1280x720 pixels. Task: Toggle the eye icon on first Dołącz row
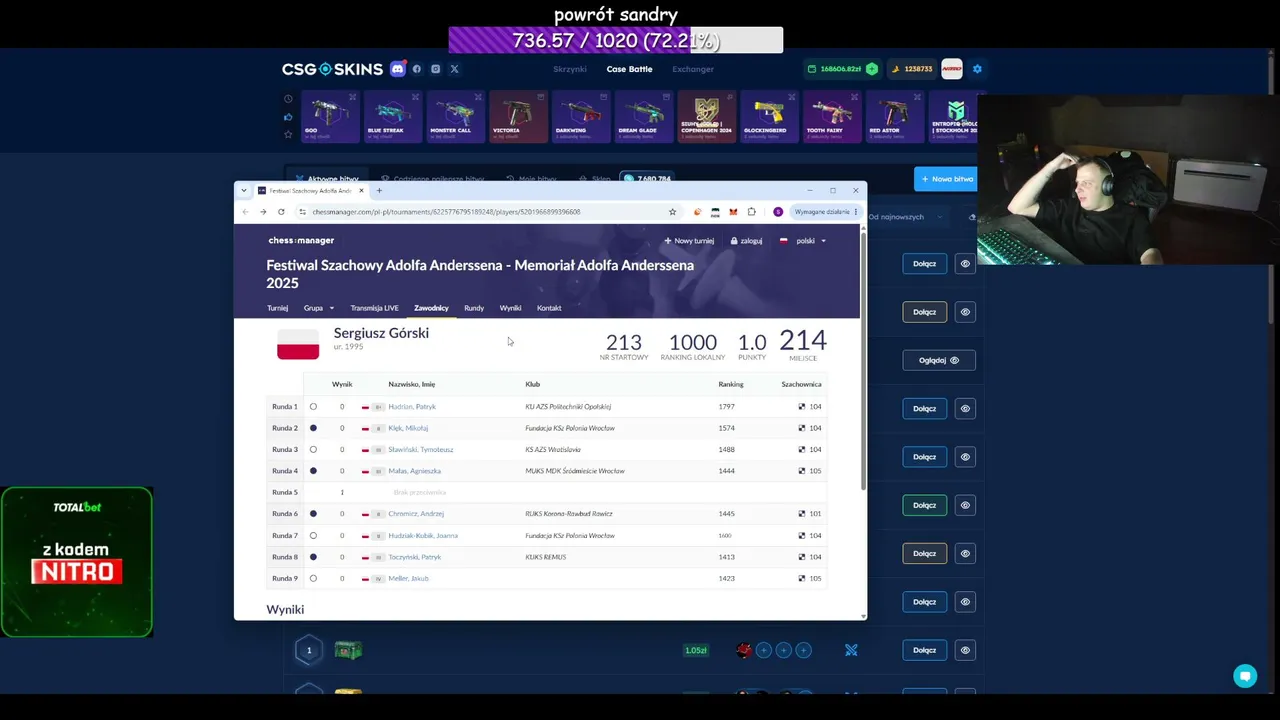pyautogui.click(x=965, y=264)
